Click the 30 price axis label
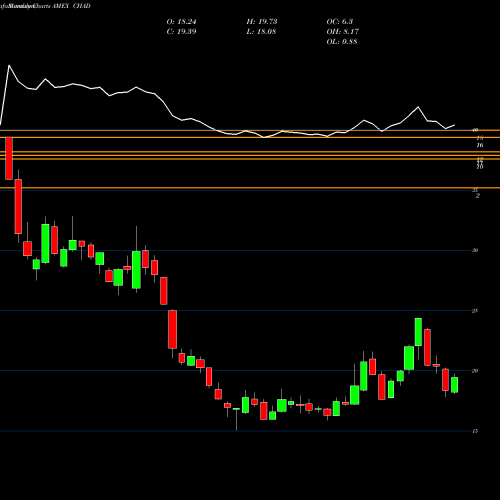The image size is (500, 500). pos(475,250)
